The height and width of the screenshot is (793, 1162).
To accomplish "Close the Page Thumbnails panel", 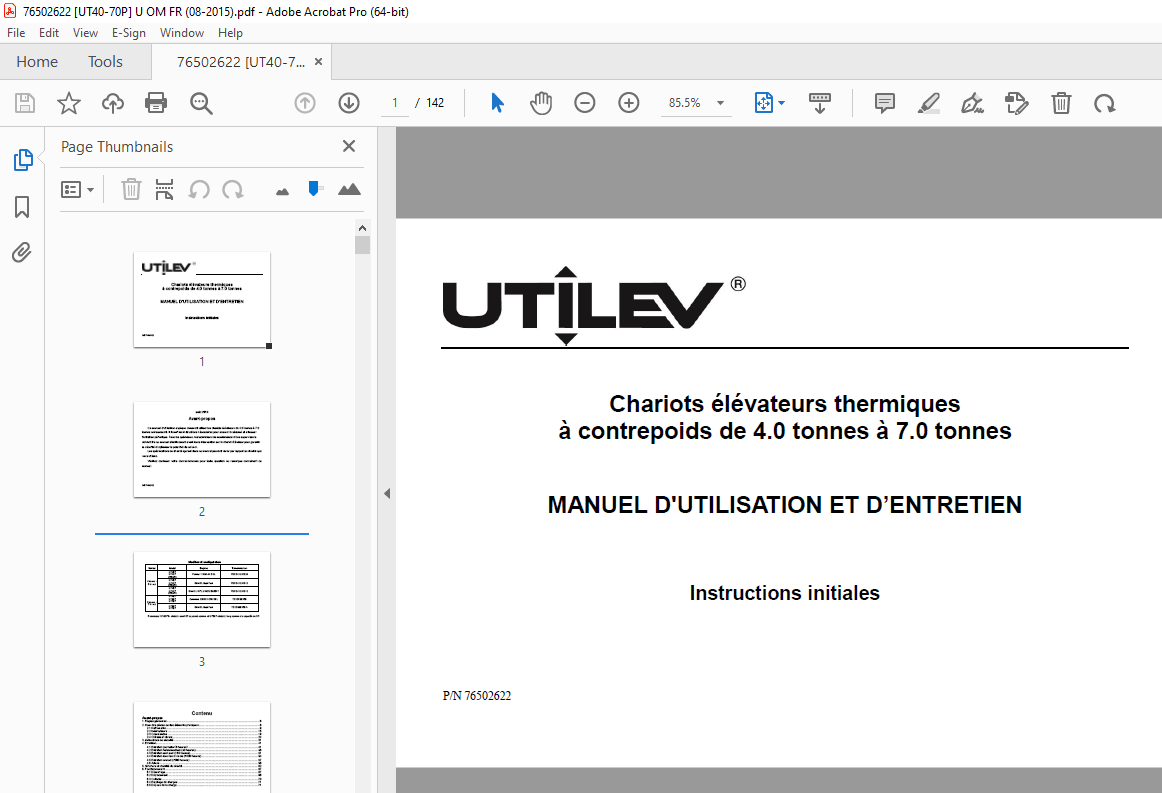I will pyautogui.click(x=348, y=146).
